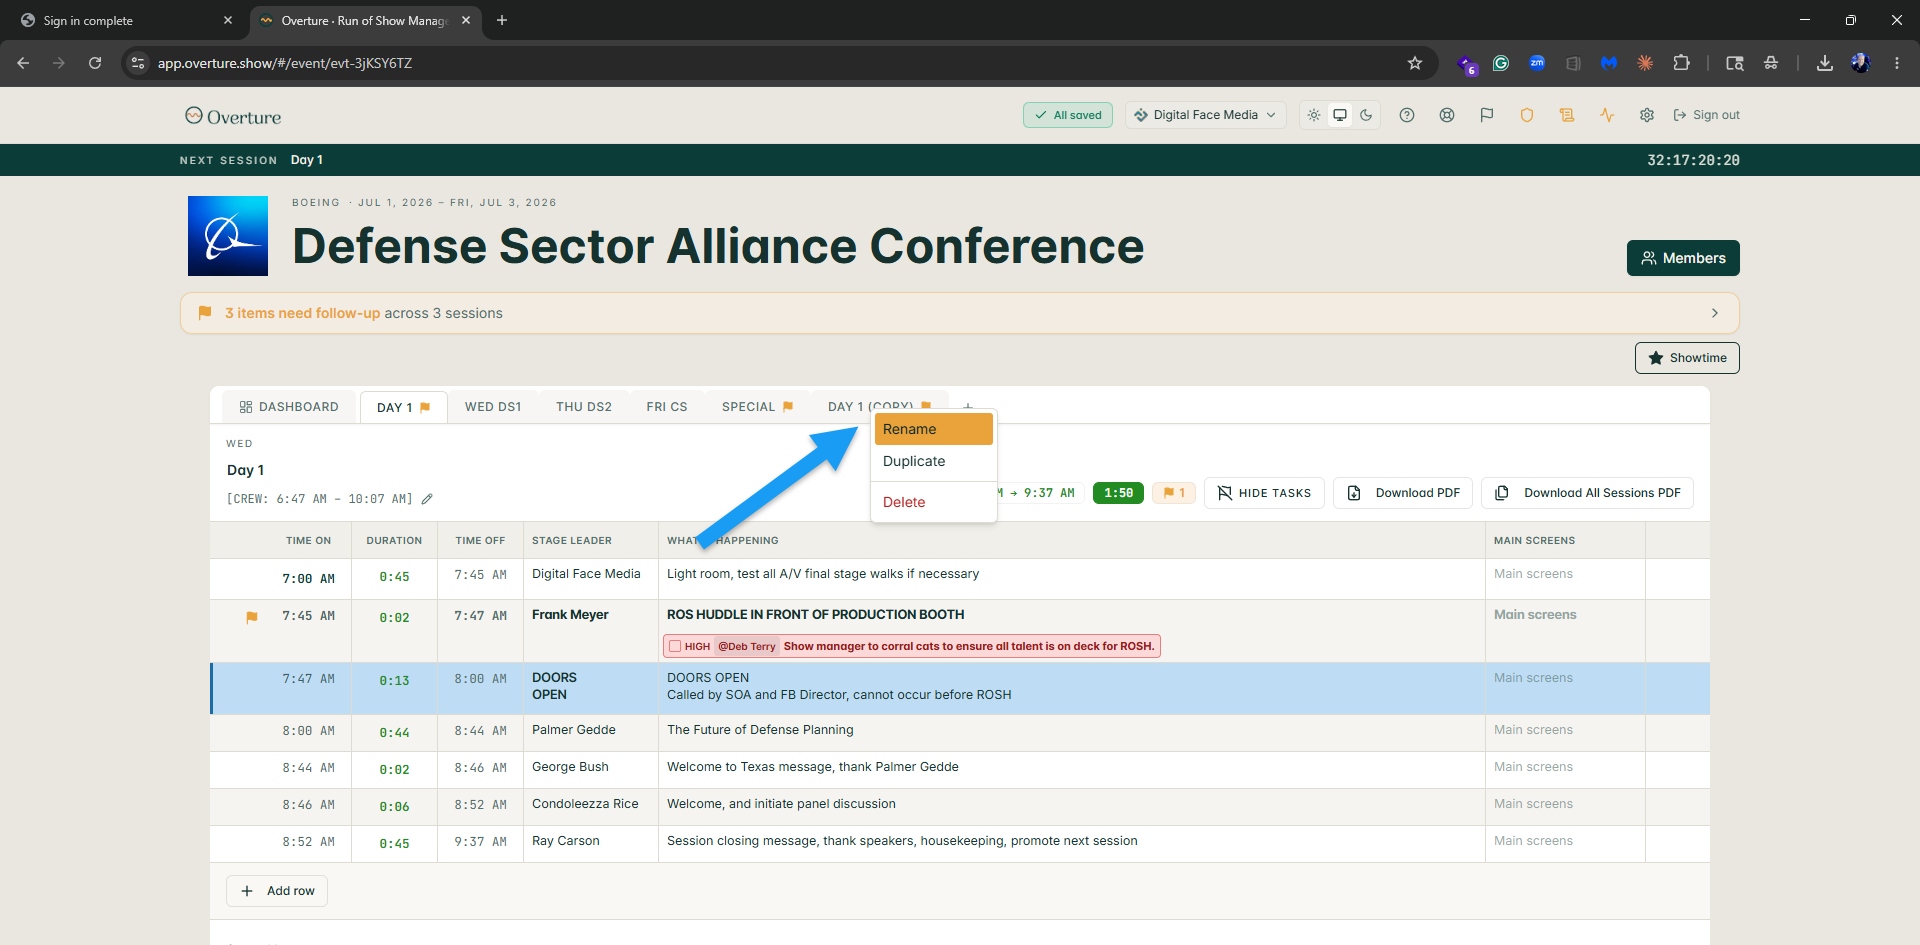Select the Palmer Gedde stage leader cell

[x=591, y=733]
